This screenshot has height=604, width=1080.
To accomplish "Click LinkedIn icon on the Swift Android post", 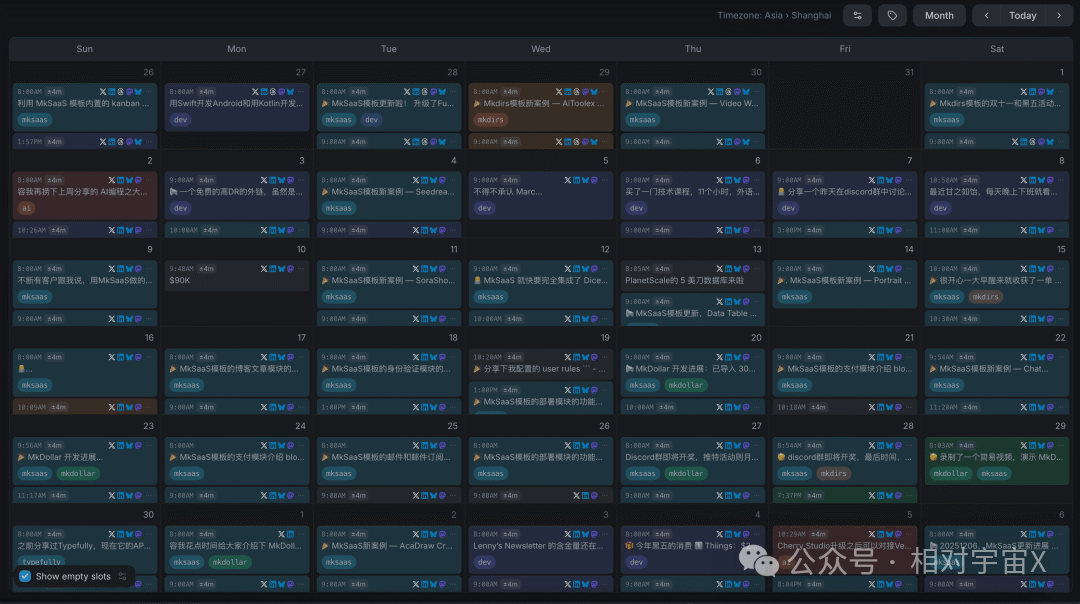I will point(264,92).
